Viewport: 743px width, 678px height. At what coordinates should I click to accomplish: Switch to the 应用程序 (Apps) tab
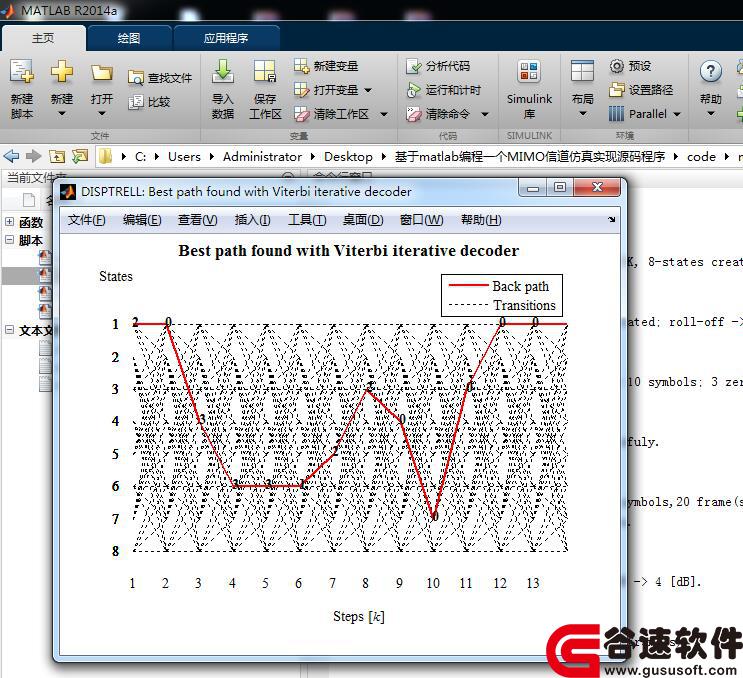click(226, 38)
